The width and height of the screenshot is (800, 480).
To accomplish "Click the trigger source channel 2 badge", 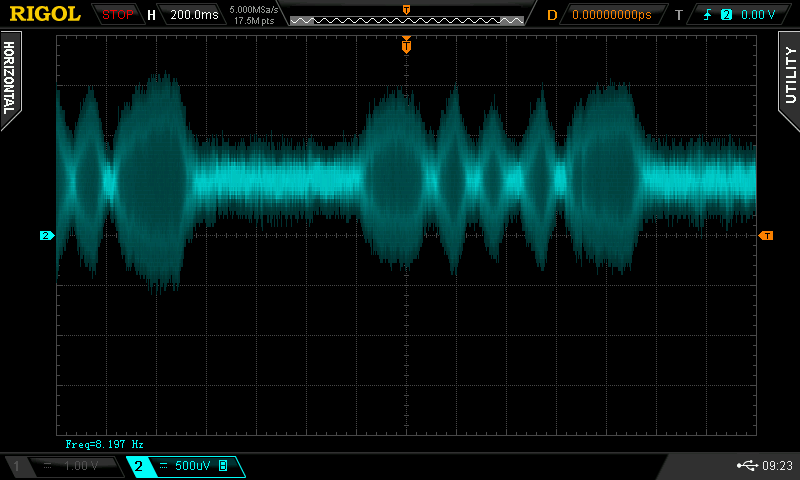I will (x=726, y=15).
